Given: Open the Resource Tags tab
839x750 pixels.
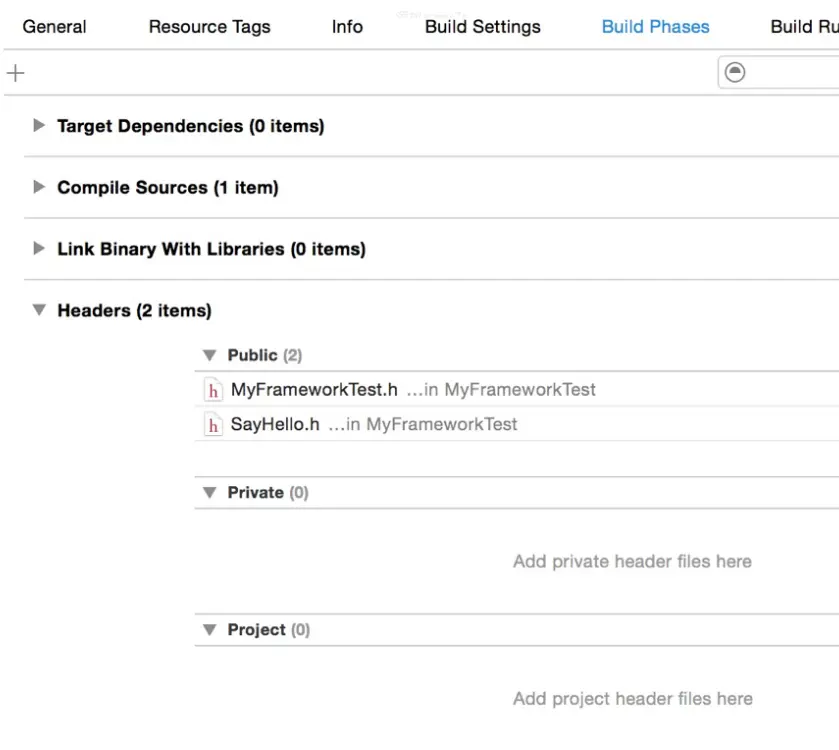Looking at the screenshot, I should pos(209,27).
